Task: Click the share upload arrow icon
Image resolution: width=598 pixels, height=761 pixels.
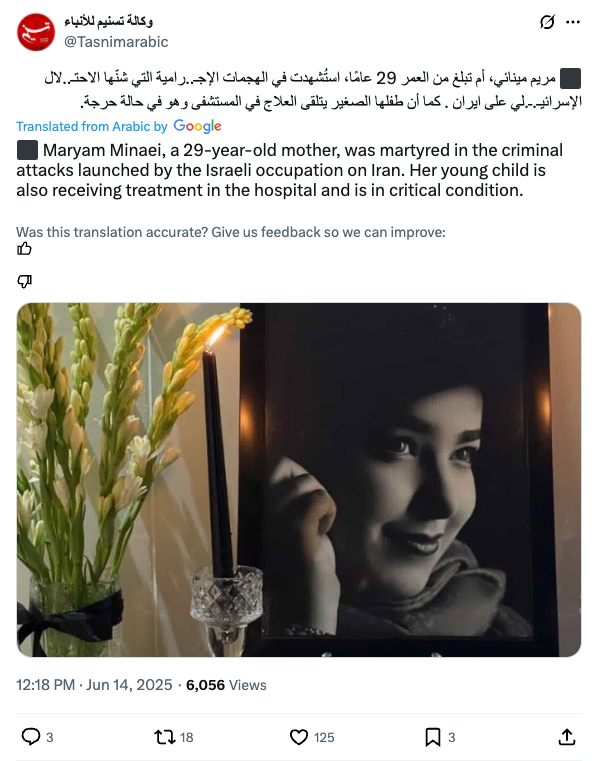Action: click(x=566, y=737)
